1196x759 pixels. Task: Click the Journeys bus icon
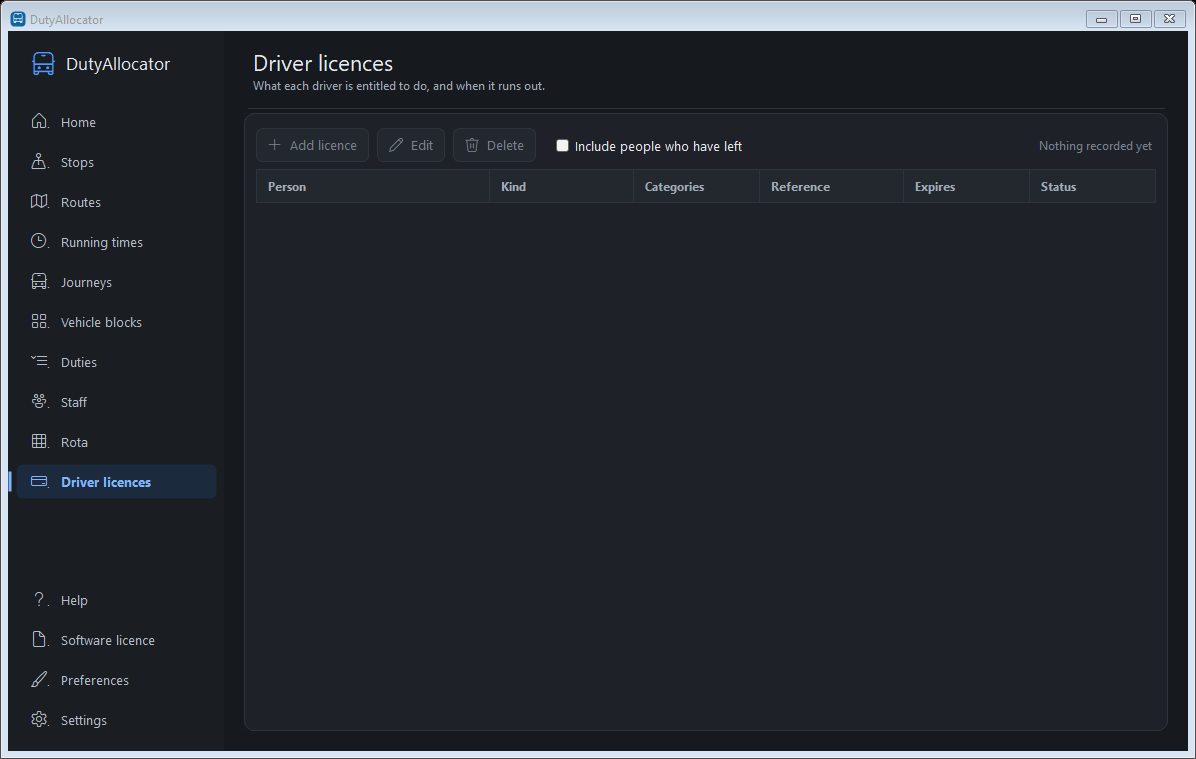[39, 281]
